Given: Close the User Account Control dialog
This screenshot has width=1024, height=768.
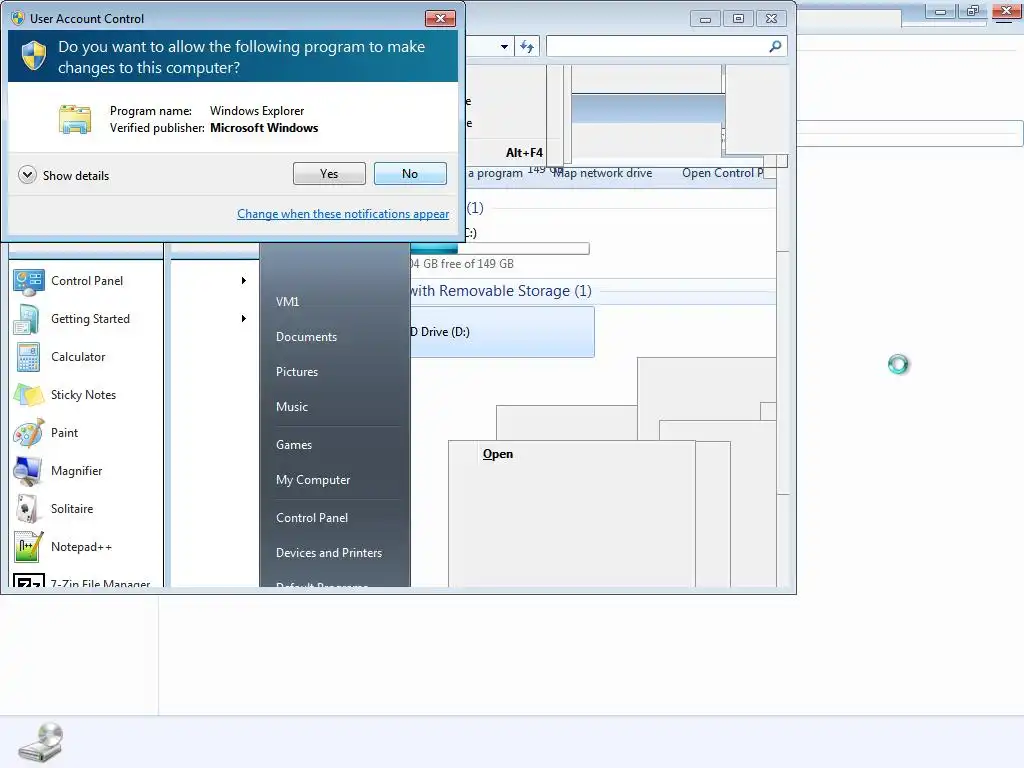Looking at the screenshot, I should [440, 18].
